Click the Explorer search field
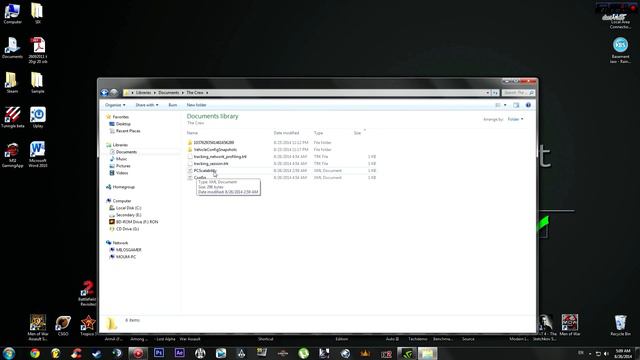The height and width of the screenshot is (360, 640). 518,93
